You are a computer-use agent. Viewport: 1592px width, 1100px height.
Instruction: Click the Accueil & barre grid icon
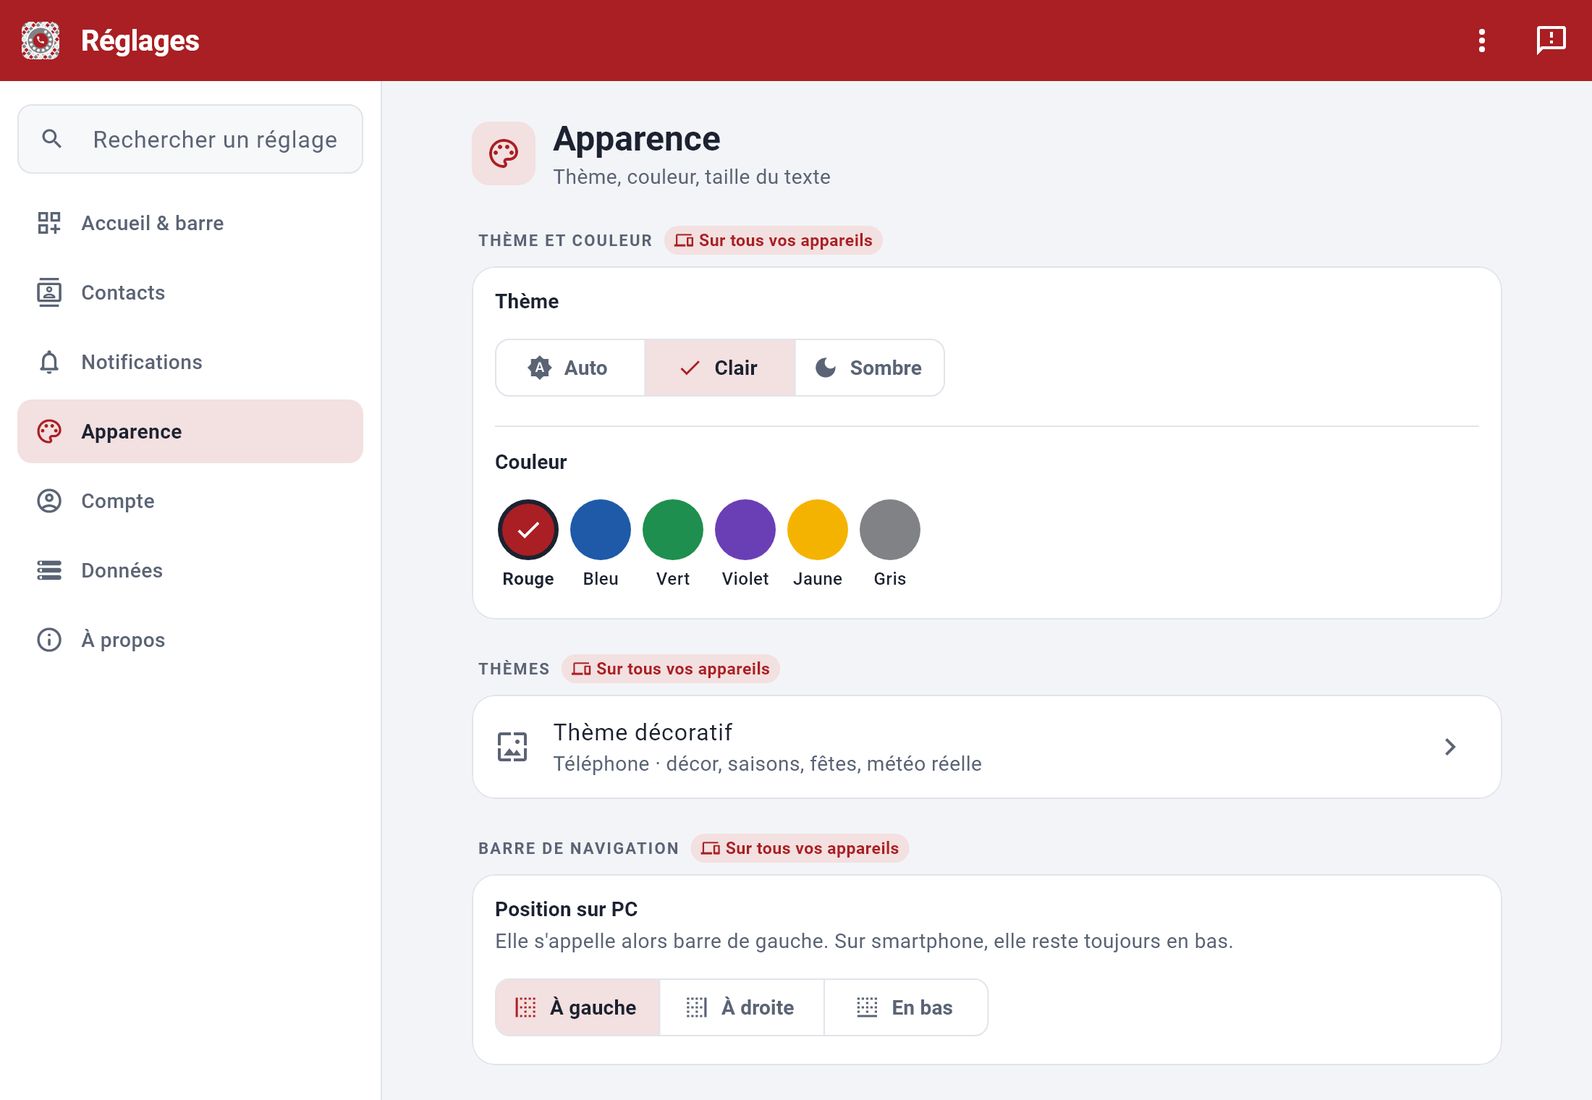49,223
